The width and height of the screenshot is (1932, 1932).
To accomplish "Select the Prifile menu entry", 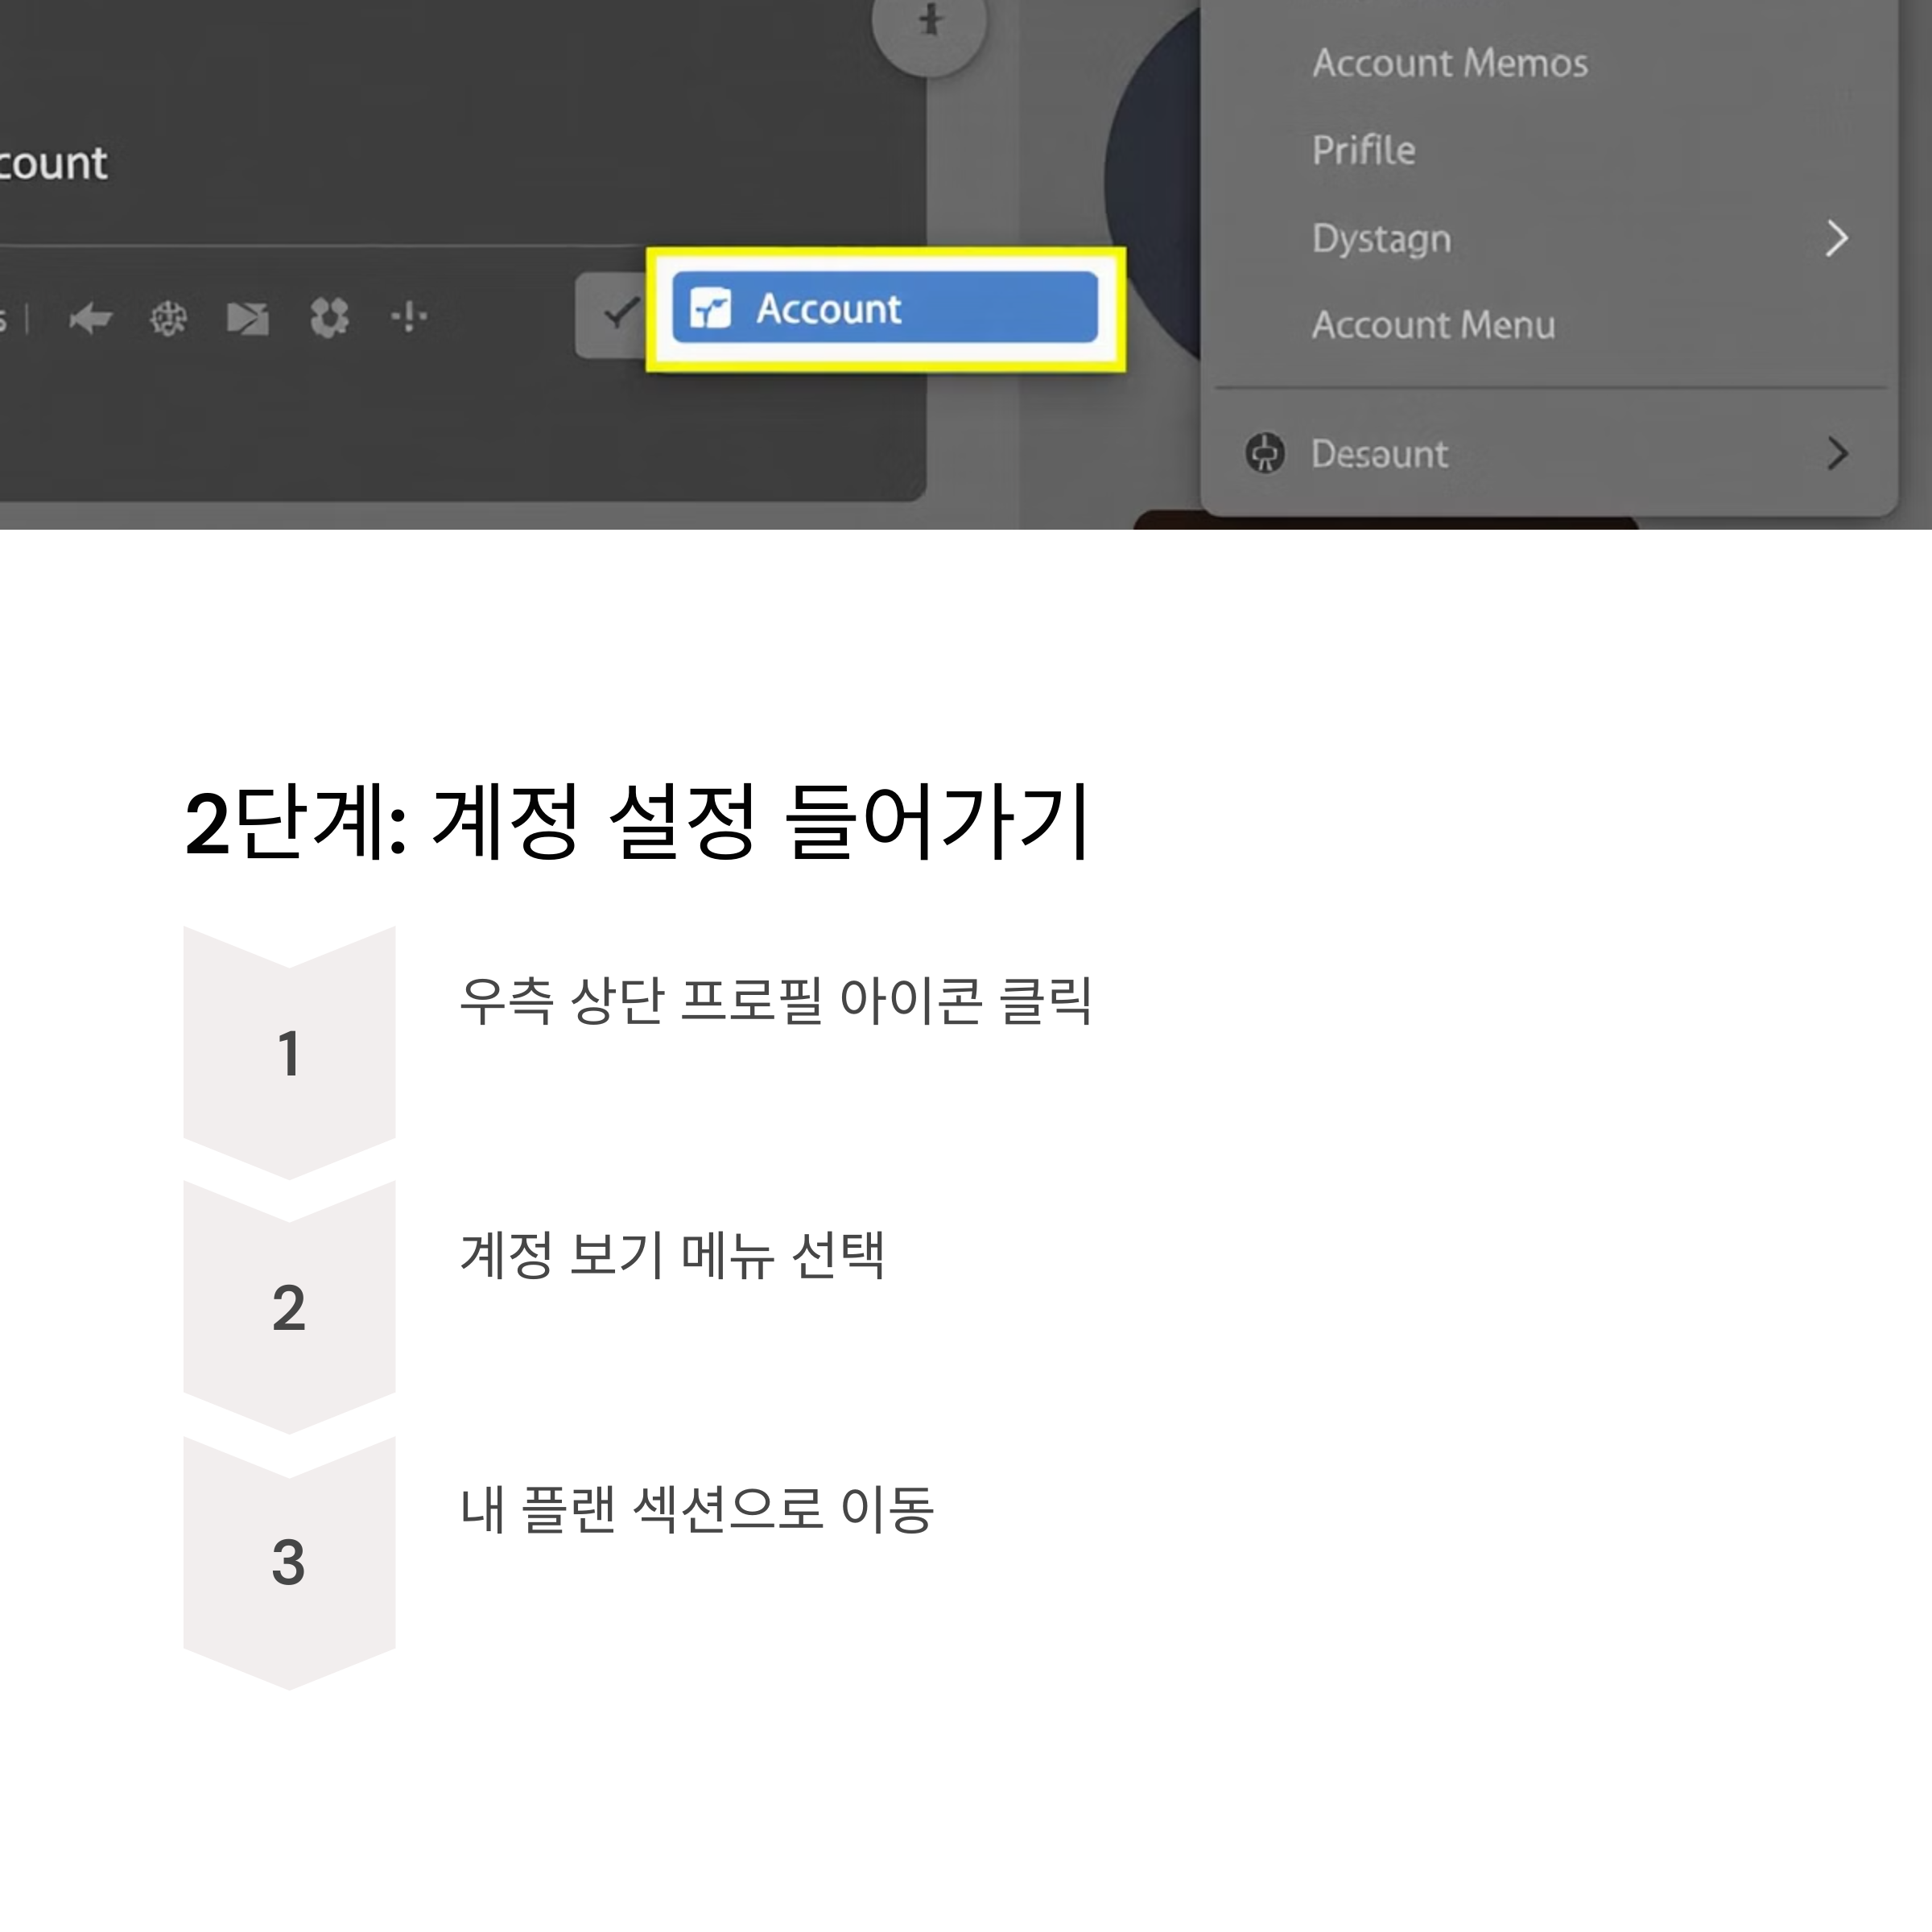I will (1363, 150).
